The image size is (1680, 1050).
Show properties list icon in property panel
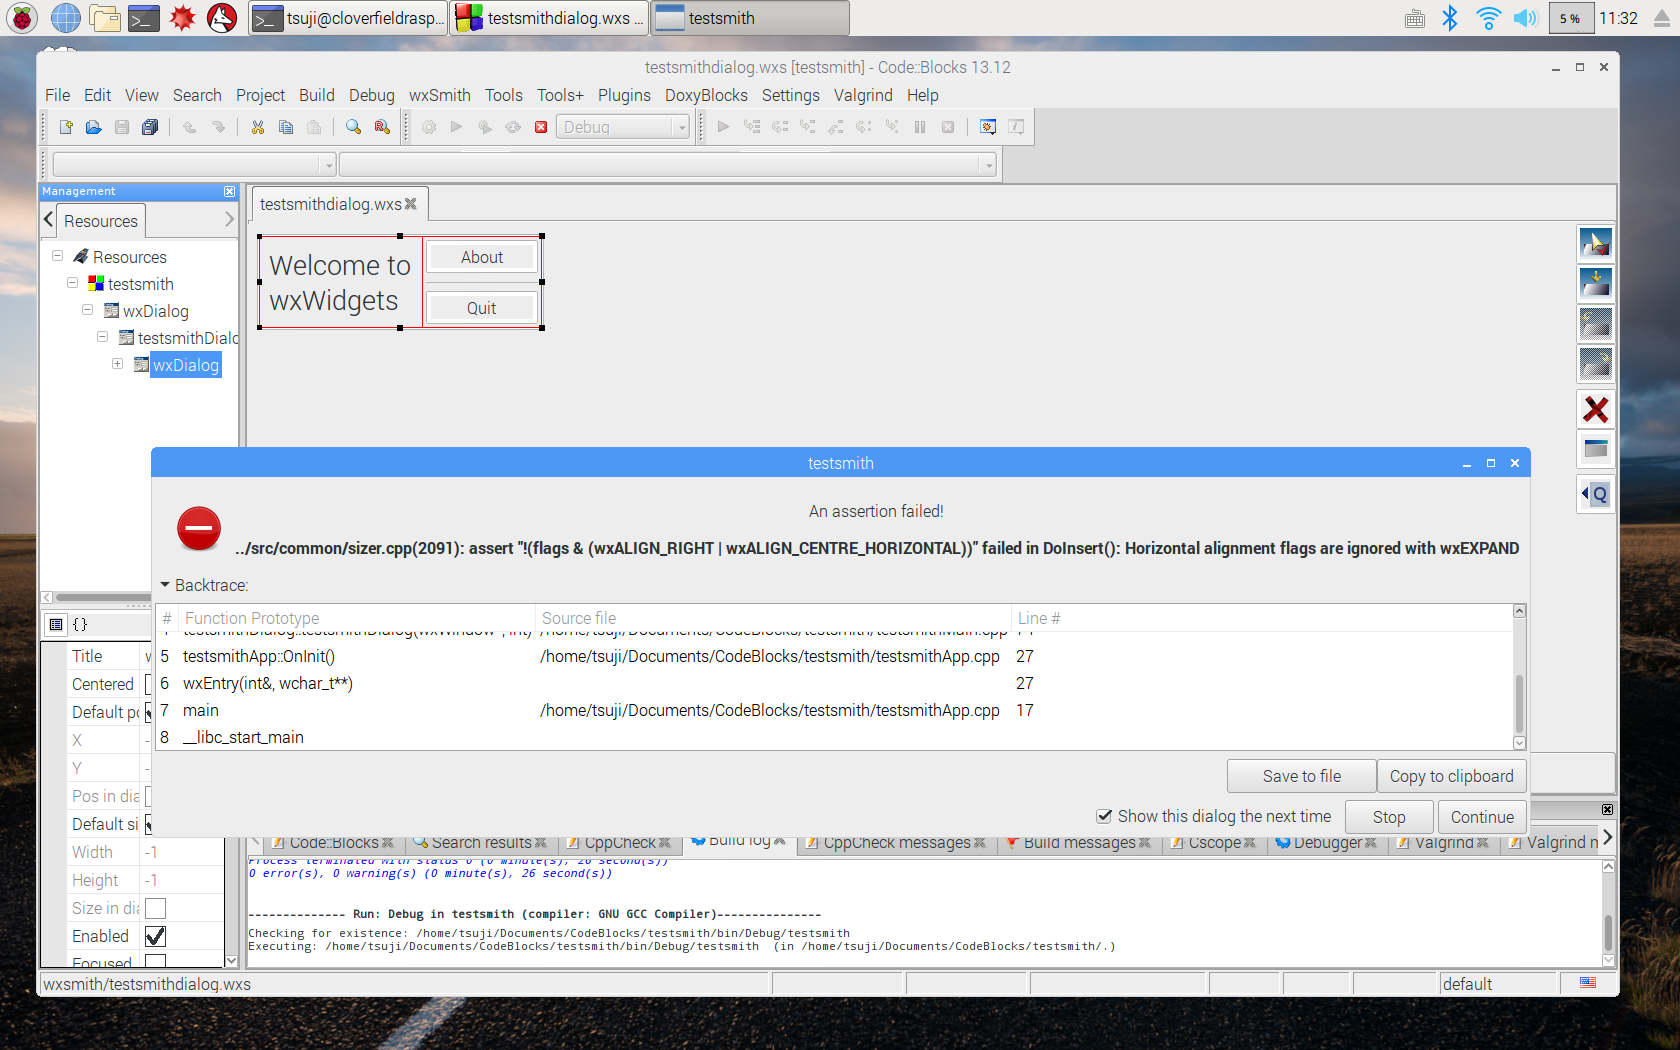56,624
